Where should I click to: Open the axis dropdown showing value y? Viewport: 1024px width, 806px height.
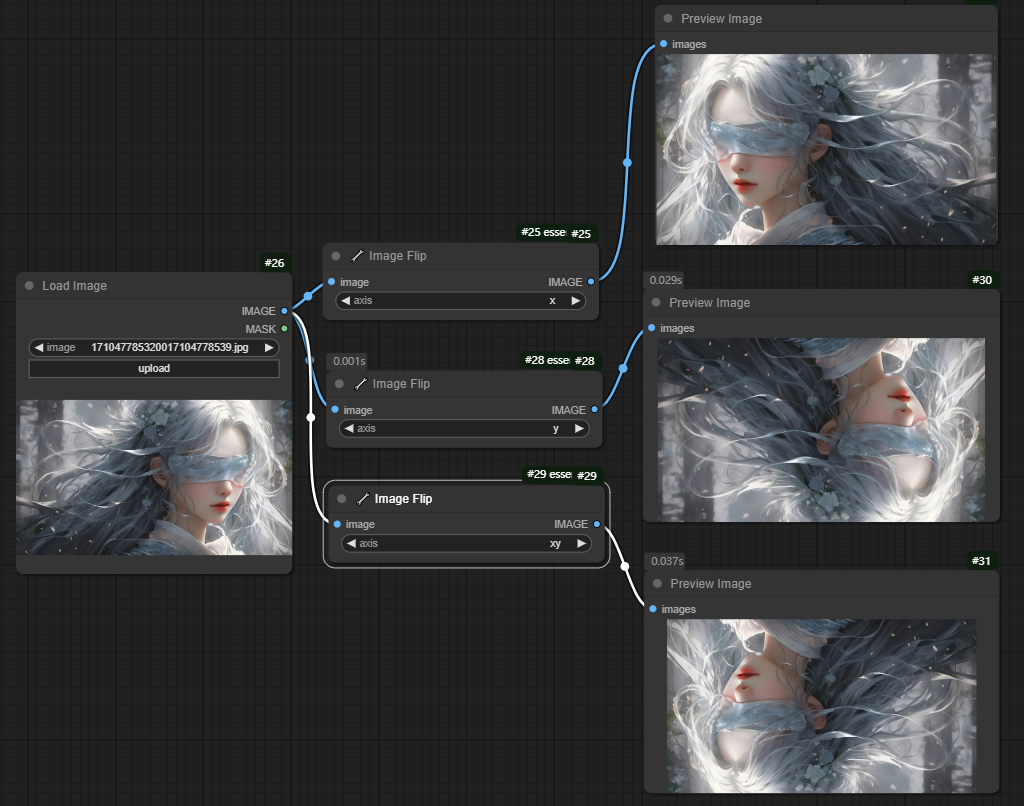(x=465, y=428)
